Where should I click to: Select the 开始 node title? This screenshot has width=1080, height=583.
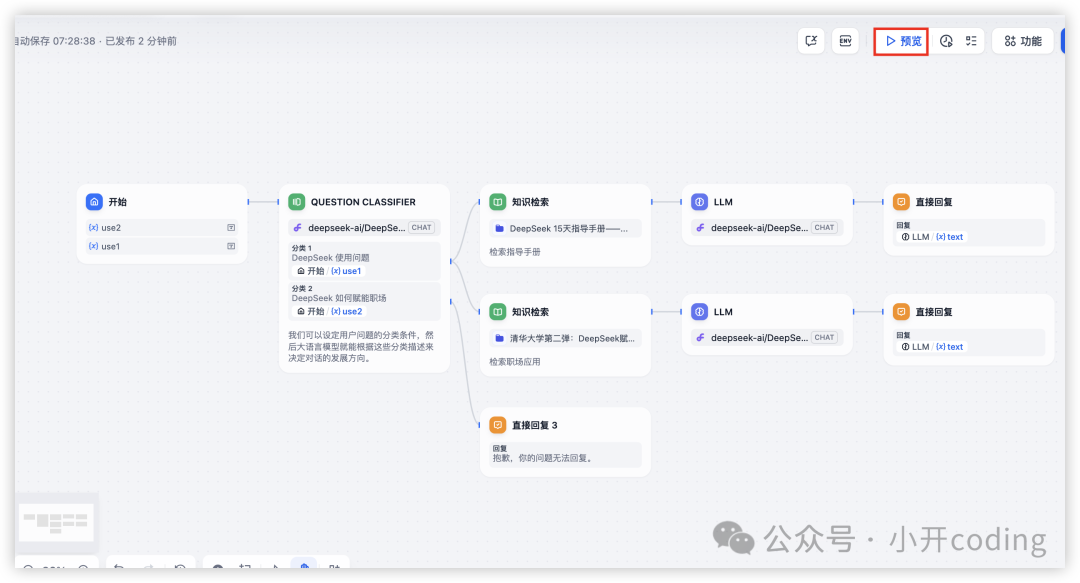click(118, 202)
